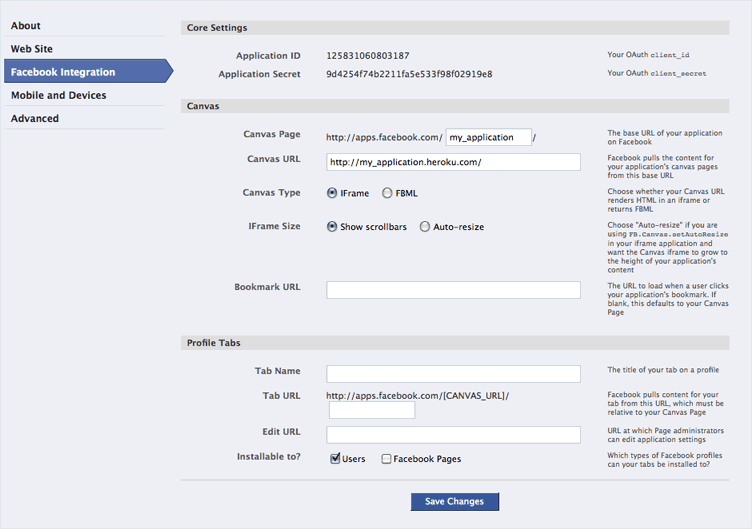Choose Auto-resize for IFrame size

[x=424, y=226]
